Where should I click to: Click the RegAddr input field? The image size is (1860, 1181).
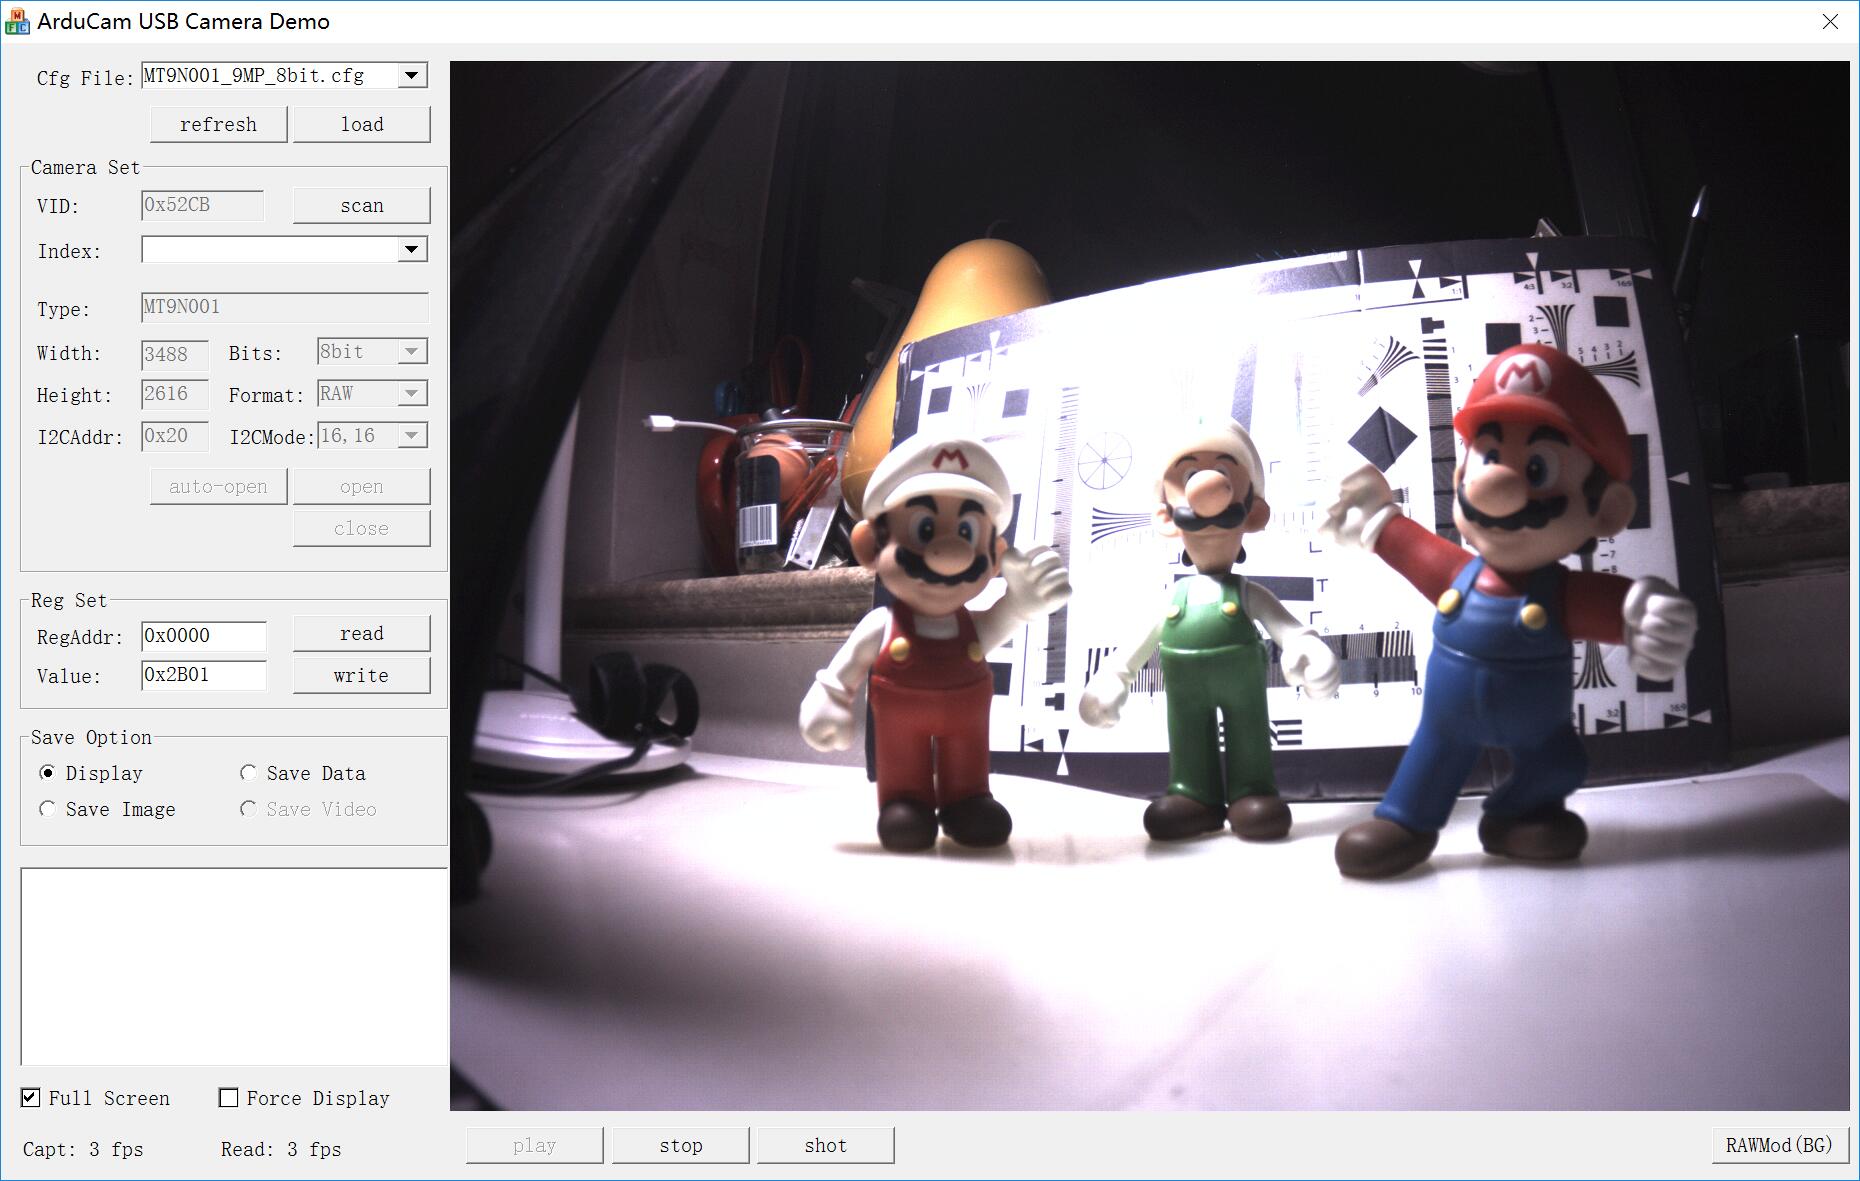pos(204,636)
